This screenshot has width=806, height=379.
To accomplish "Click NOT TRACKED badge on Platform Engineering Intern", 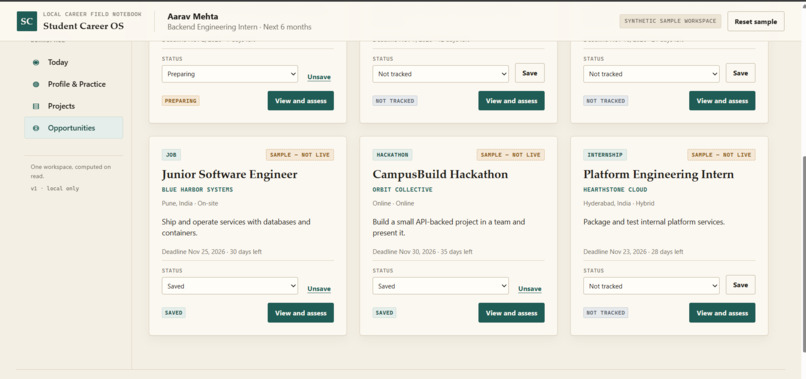I will click(606, 313).
